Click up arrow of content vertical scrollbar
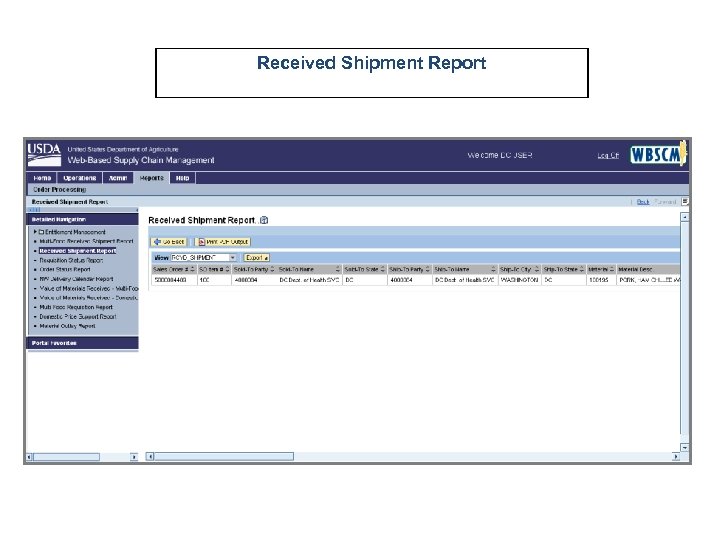 pos(685,217)
